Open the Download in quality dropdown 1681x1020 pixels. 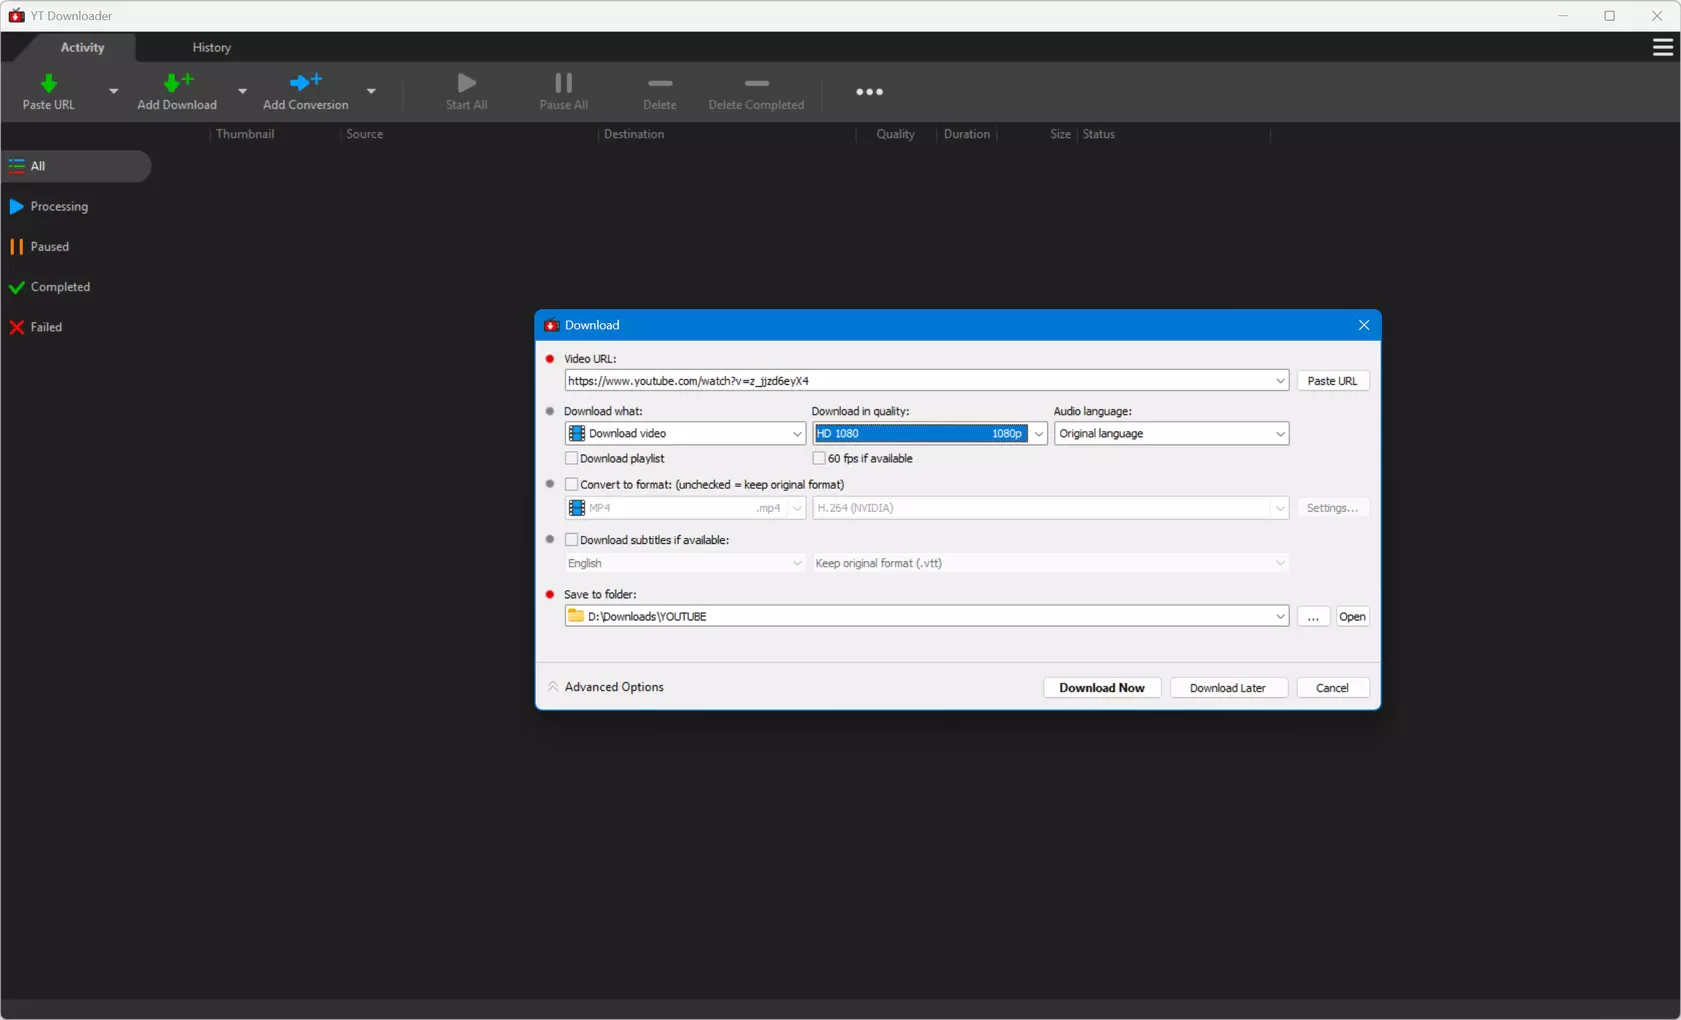1038,434
